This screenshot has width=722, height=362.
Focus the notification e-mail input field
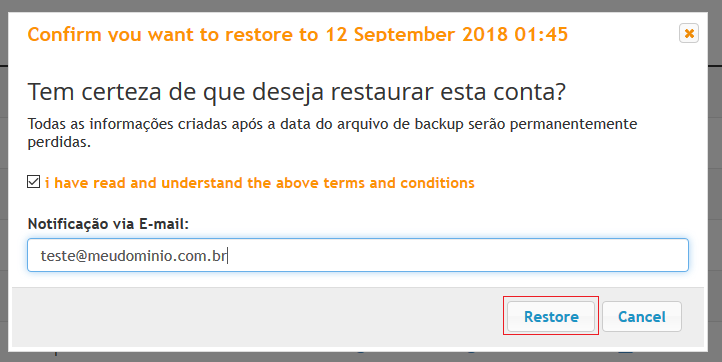point(358,255)
